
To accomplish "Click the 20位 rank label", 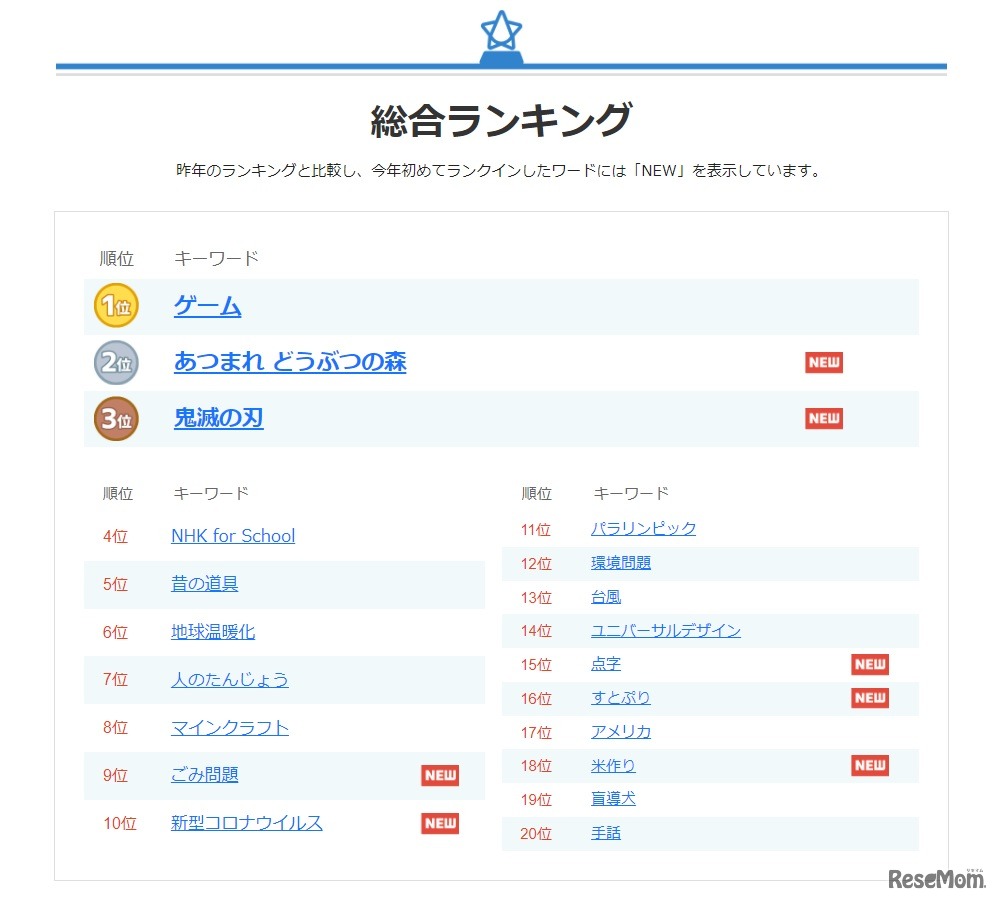I will point(536,834).
